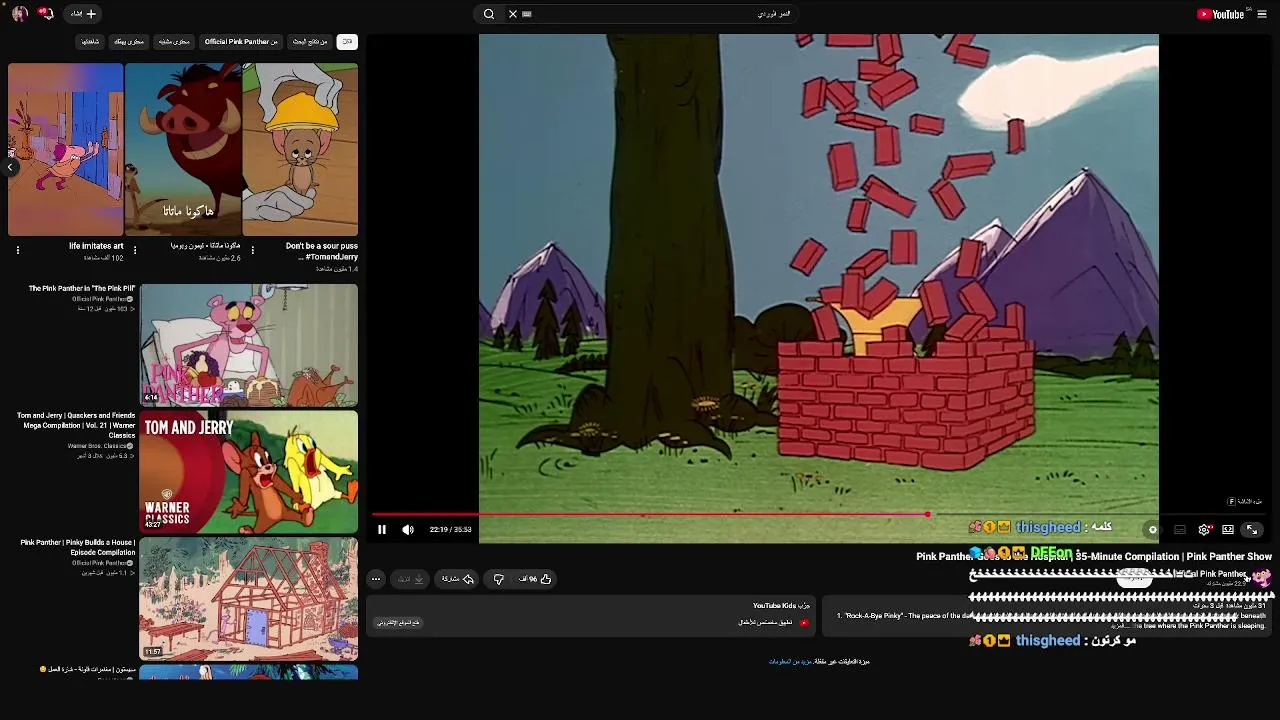Visit Warner Bros. Classics channel name
Viewport: 1280px width, 720px height.
pos(99,446)
